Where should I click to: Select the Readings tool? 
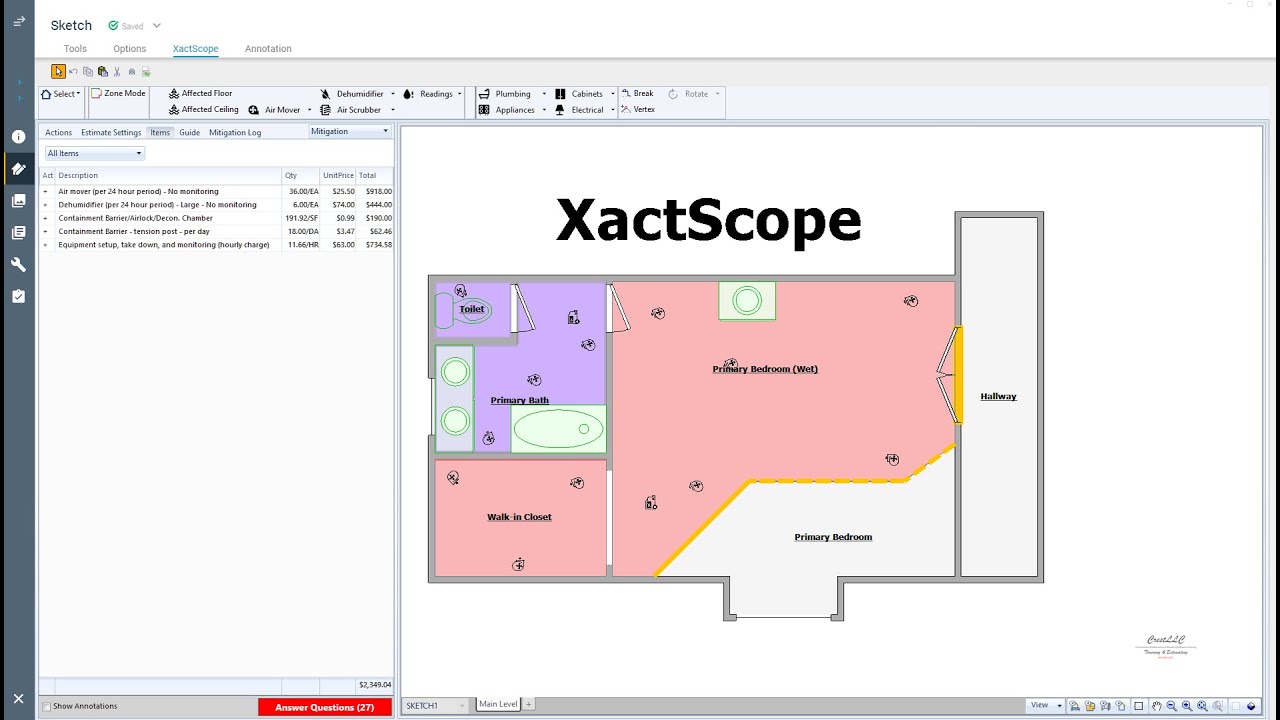(428, 94)
